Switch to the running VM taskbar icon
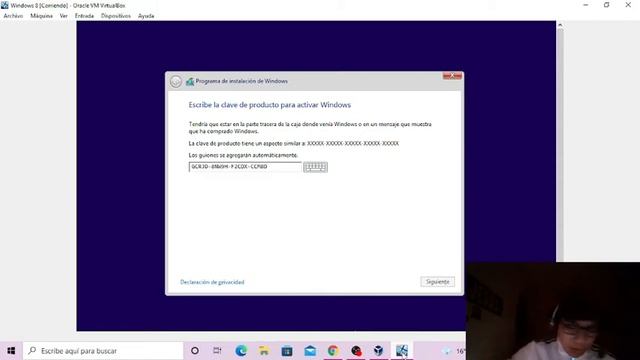Viewport: 640px width, 360px height. [402, 351]
